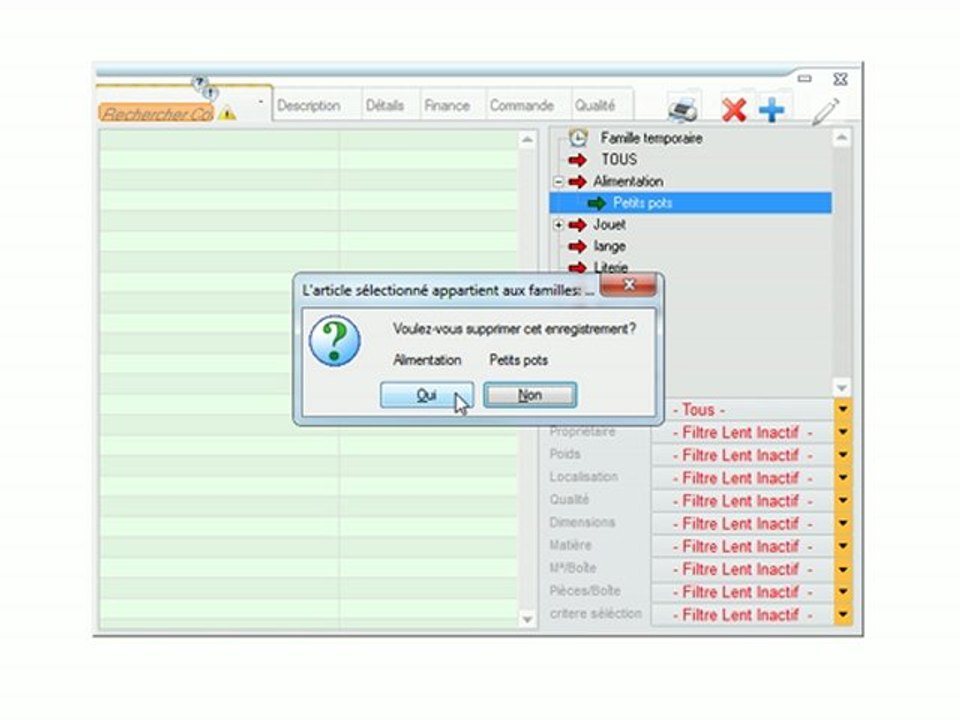This screenshot has width=960, height=720.
Task: Click the red X delete icon
Action: (x=733, y=110)
